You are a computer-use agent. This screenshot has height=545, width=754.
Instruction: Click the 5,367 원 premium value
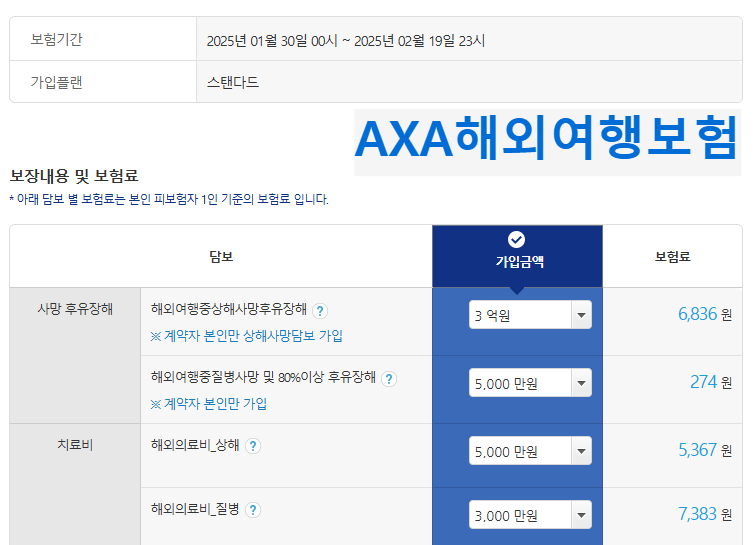point(705,450)
